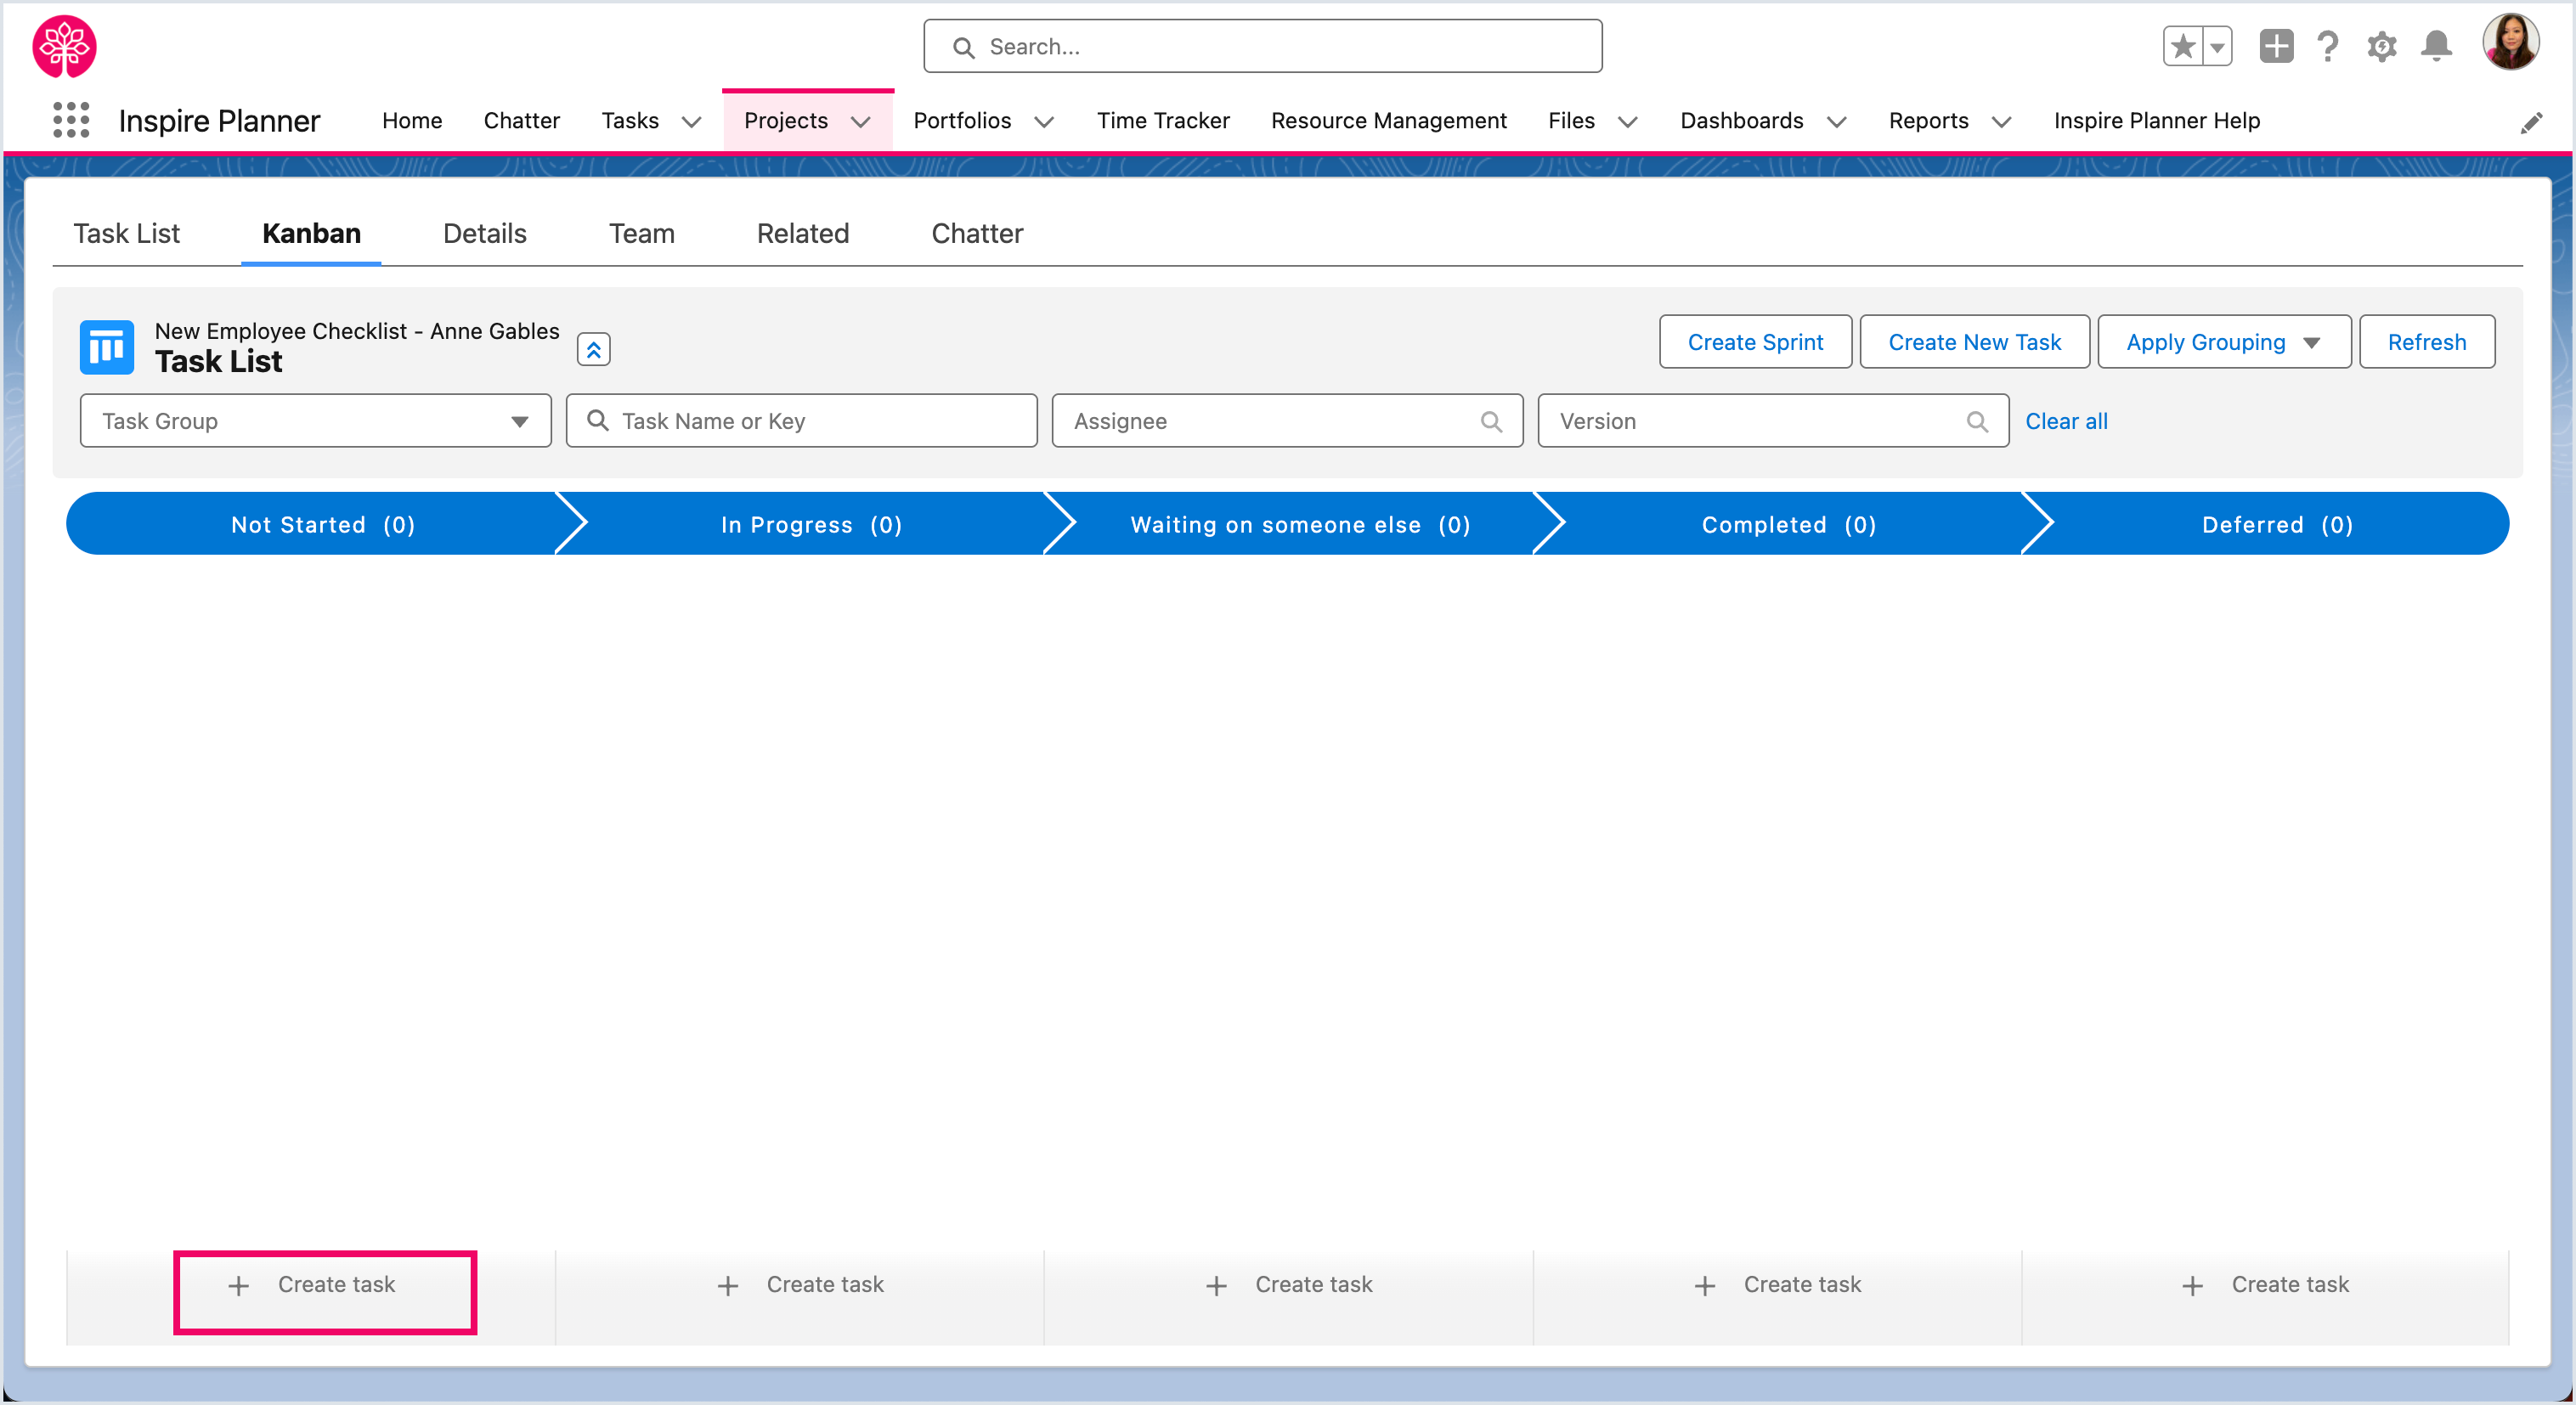Open the Tasks nav item

point(630,120)
